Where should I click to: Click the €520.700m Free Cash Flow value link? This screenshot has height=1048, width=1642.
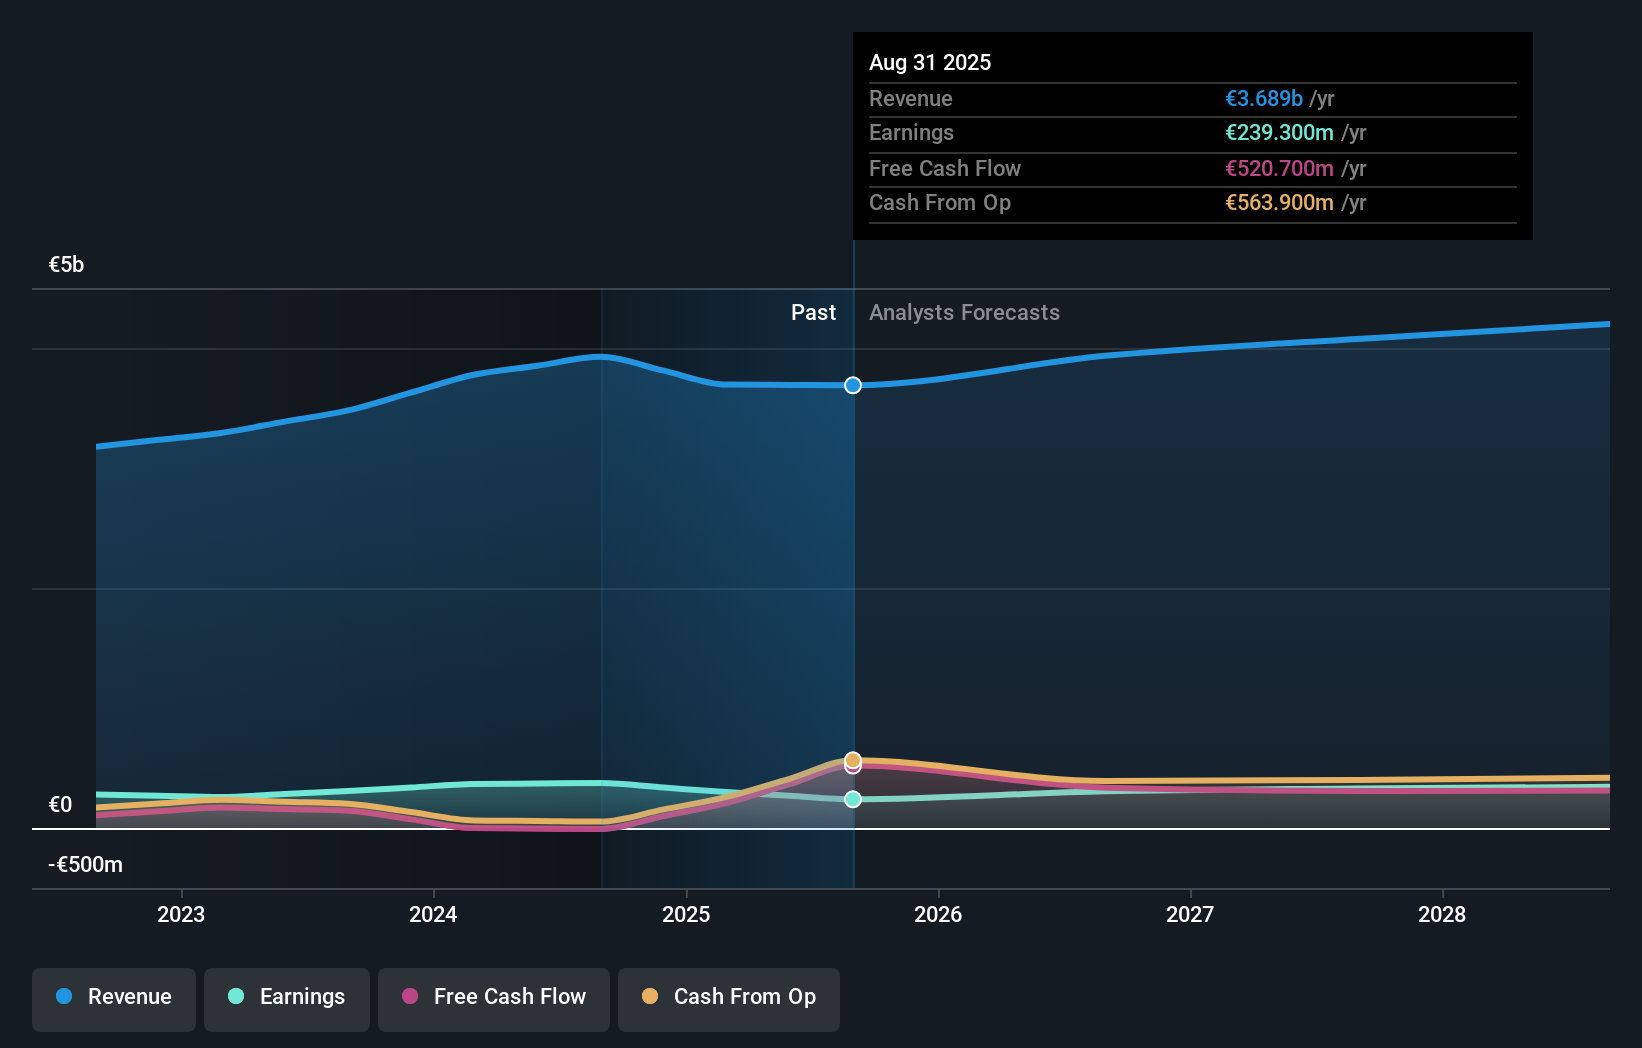point(1278,168)
